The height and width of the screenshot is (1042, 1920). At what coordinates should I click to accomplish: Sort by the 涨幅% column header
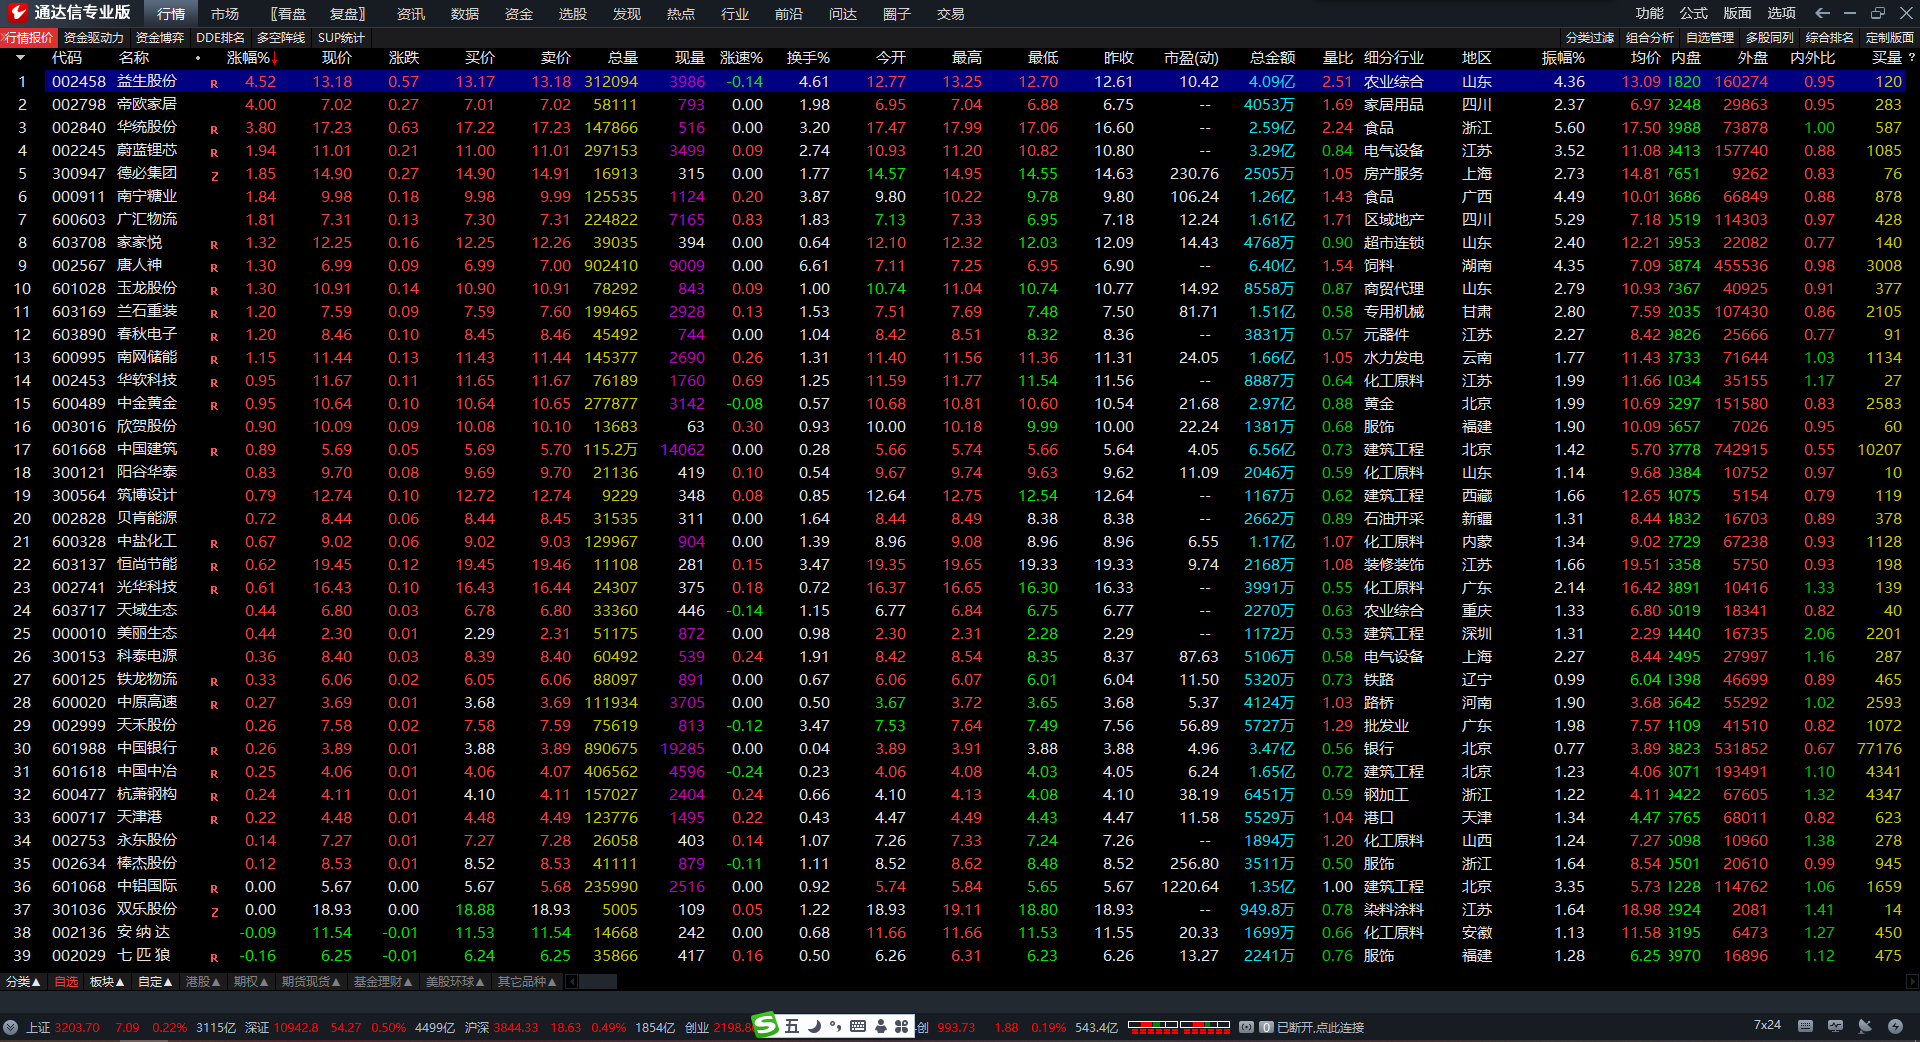click(x=252, y=58)
